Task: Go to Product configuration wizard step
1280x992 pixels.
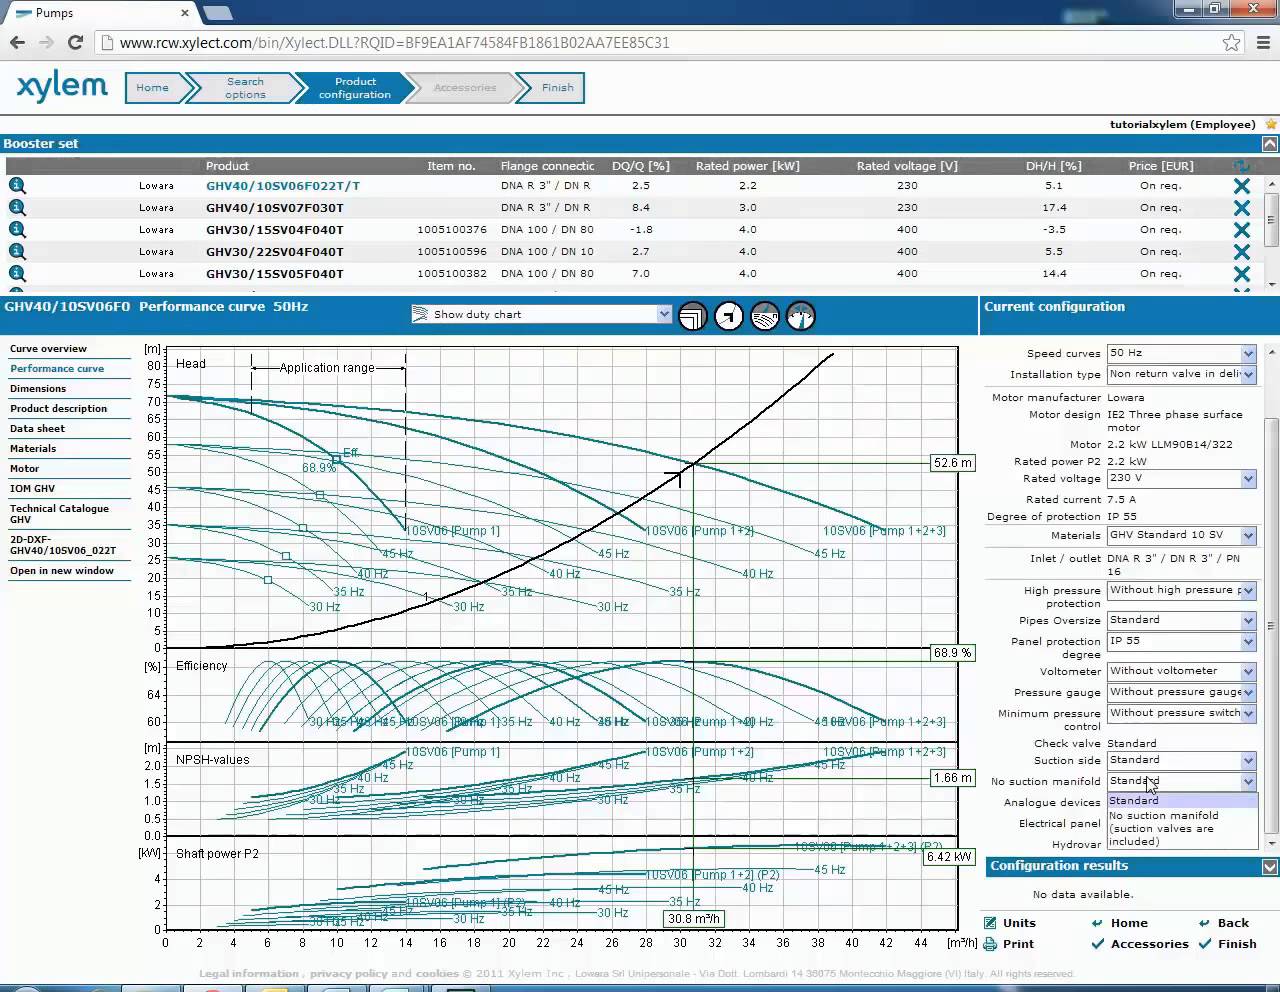Action: click(x=355, y=88)
